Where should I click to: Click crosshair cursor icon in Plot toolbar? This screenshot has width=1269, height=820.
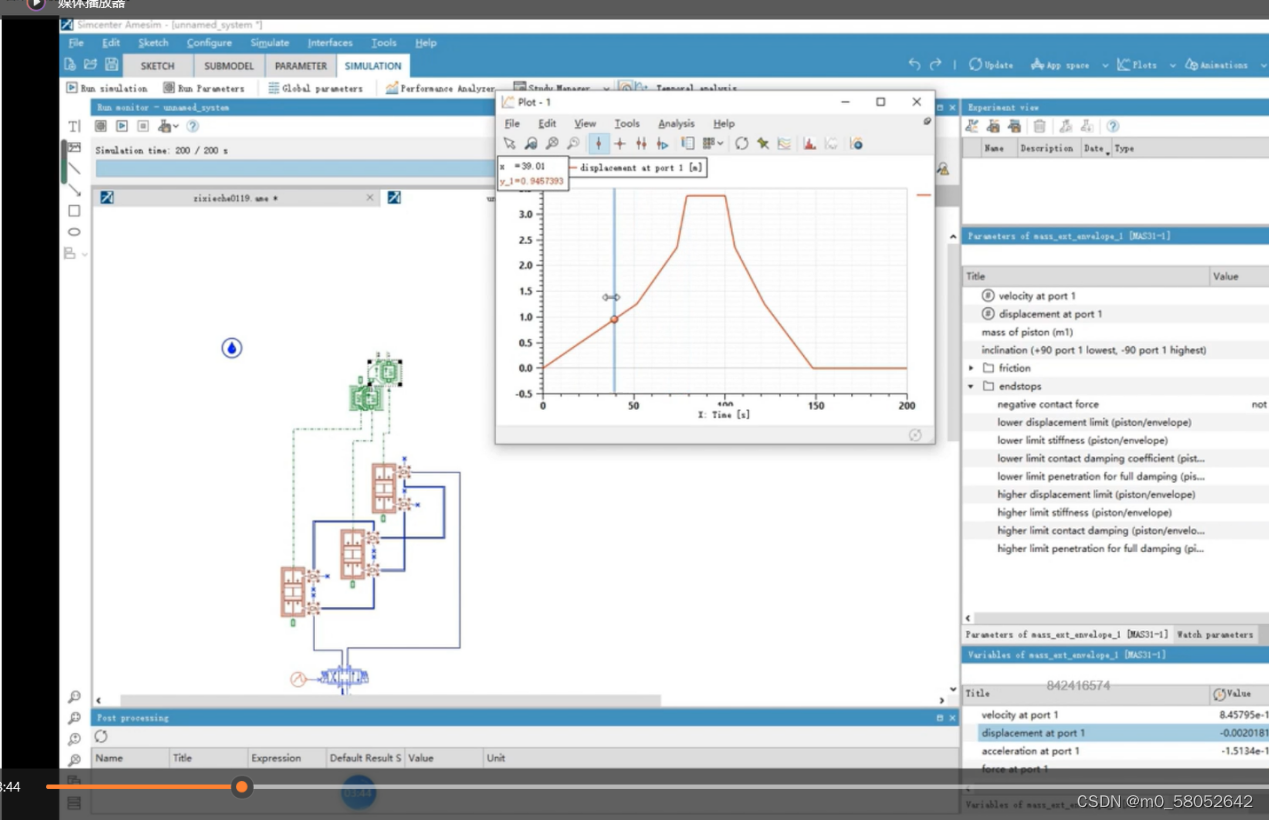[620, 144]
